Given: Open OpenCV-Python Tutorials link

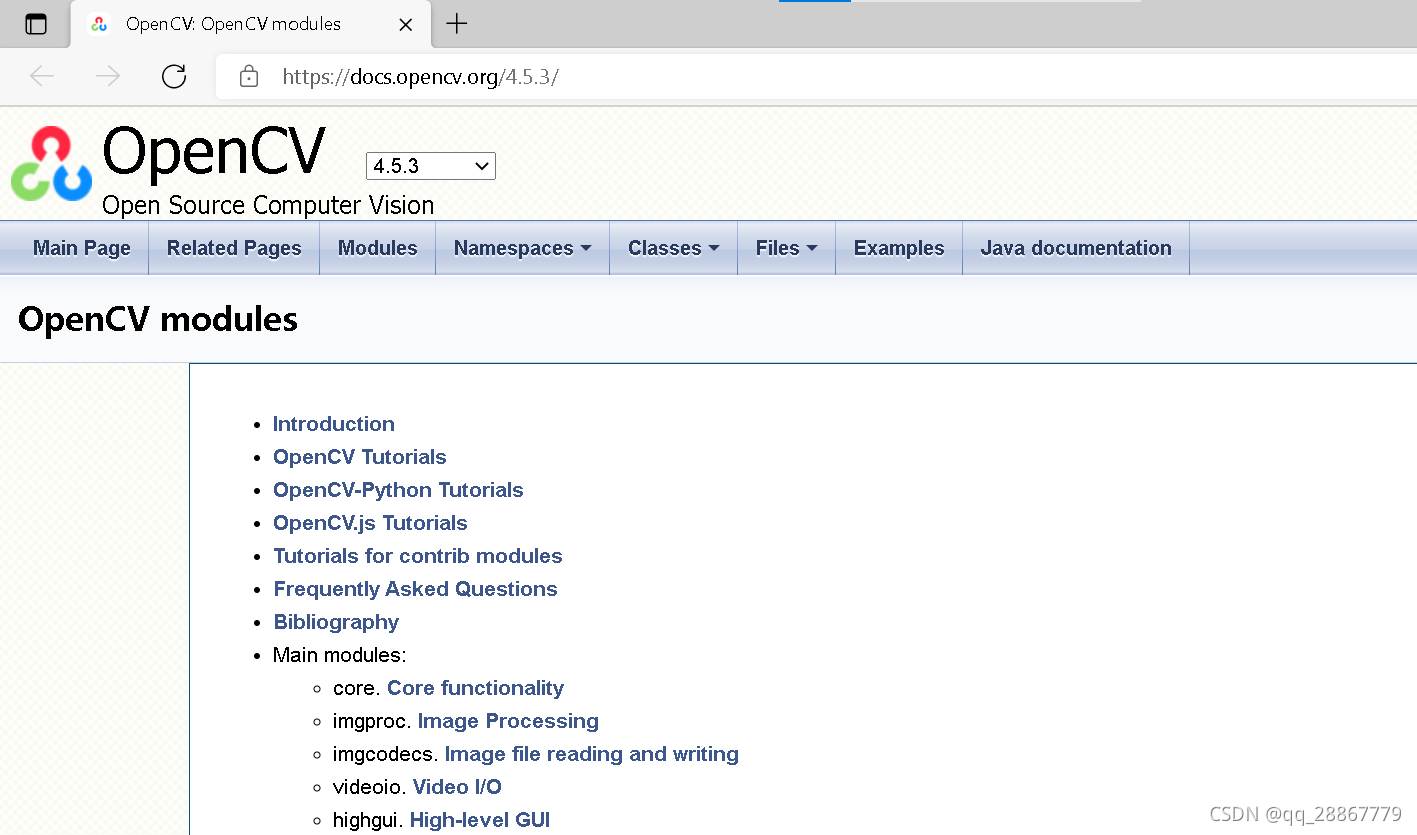Looking at the screenshot, I should [398, 490].
